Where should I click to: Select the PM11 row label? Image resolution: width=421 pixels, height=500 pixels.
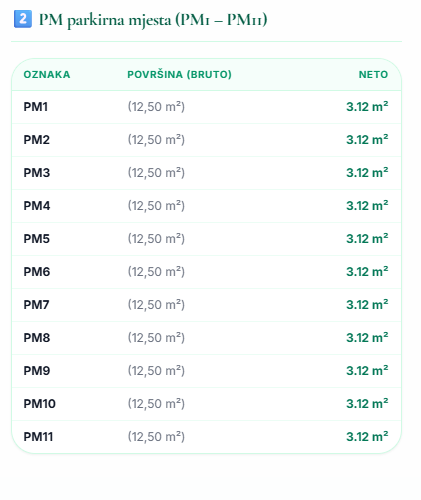coord(38,437)
